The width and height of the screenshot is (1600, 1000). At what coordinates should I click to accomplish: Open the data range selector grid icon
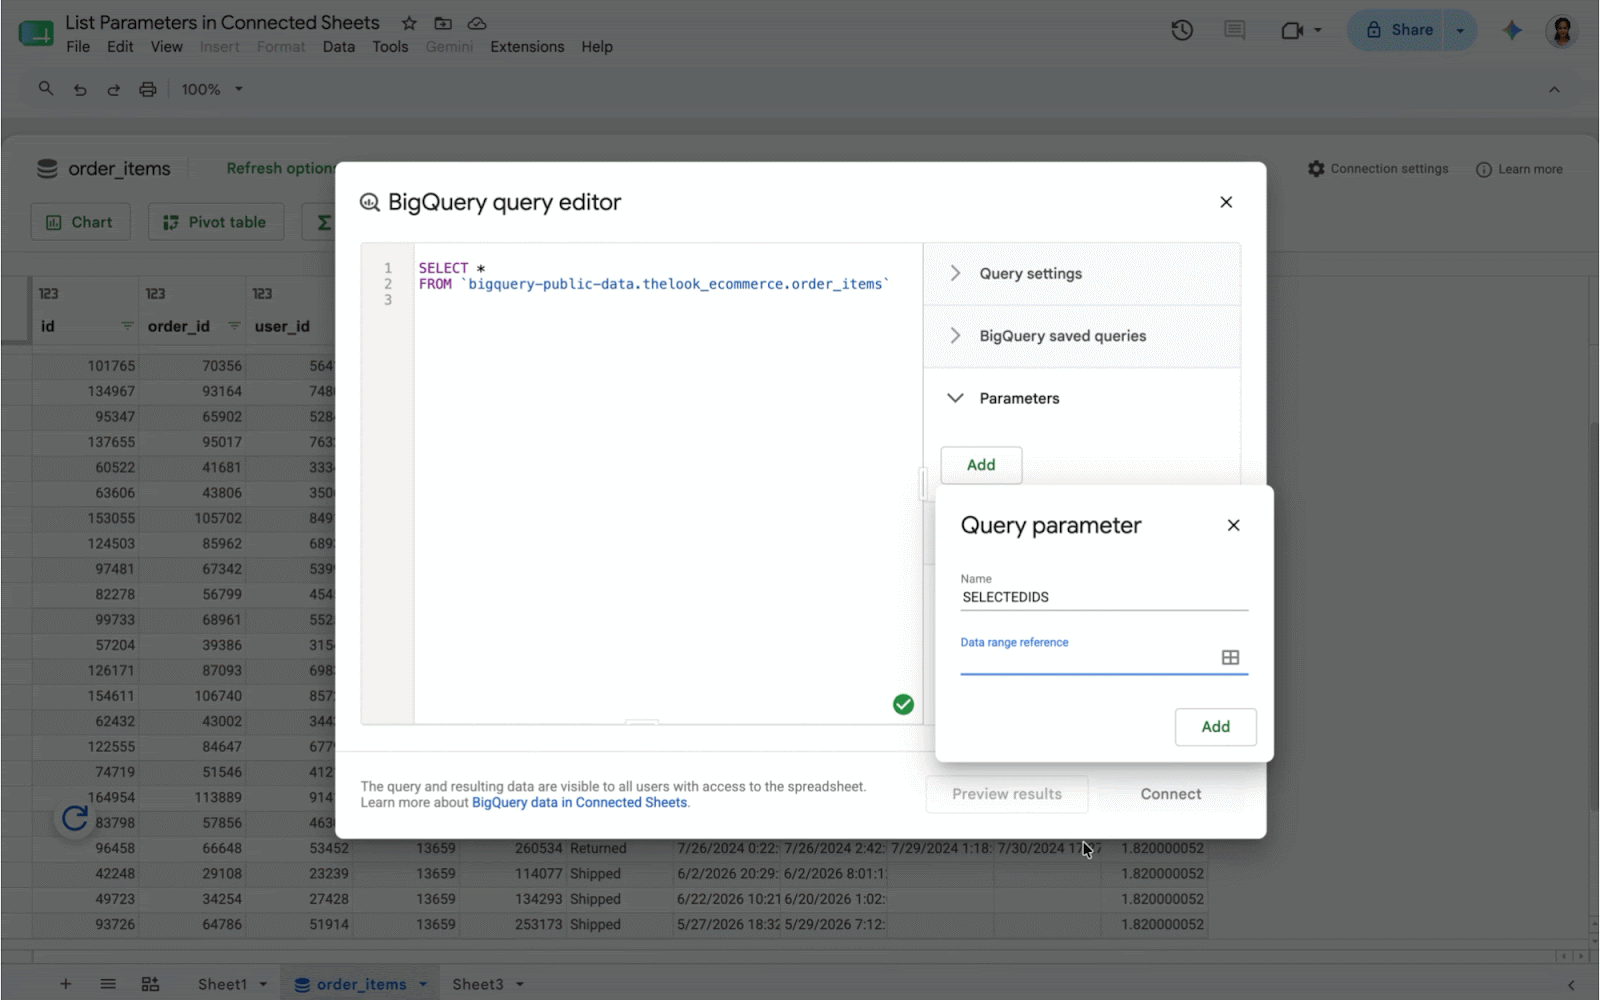pos(1230,657)
